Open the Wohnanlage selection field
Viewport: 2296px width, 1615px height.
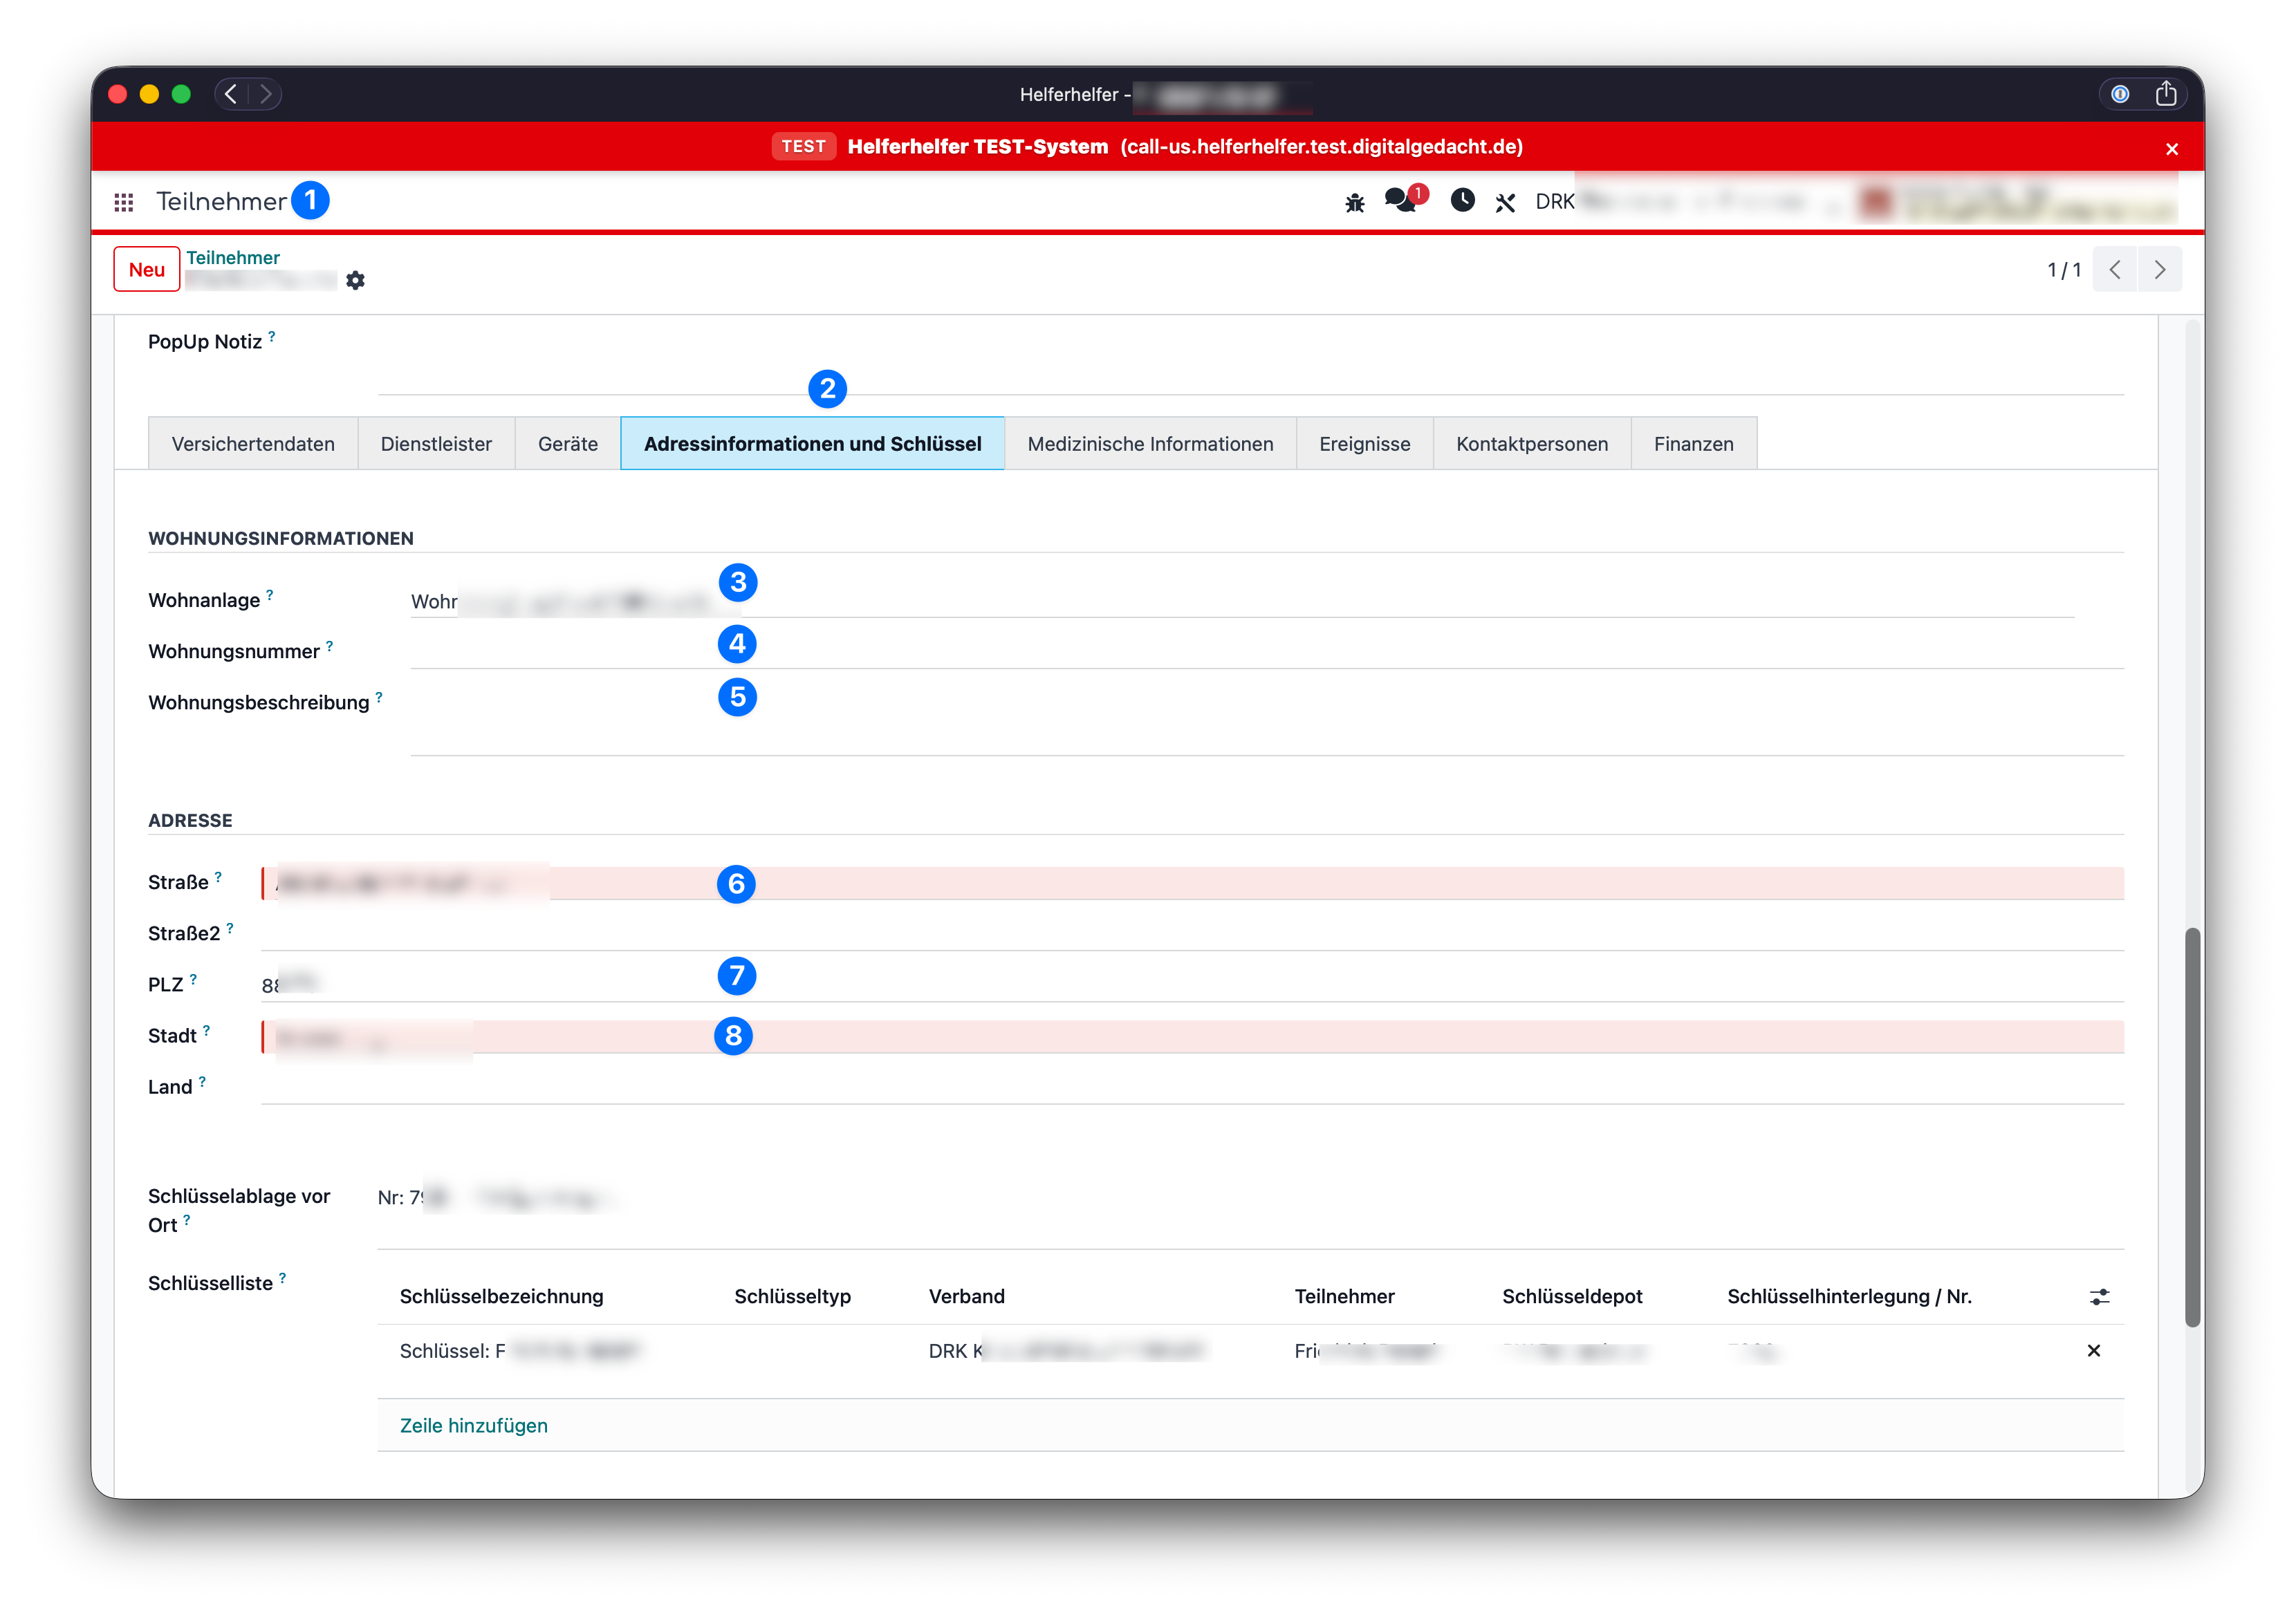(1241, 601)
